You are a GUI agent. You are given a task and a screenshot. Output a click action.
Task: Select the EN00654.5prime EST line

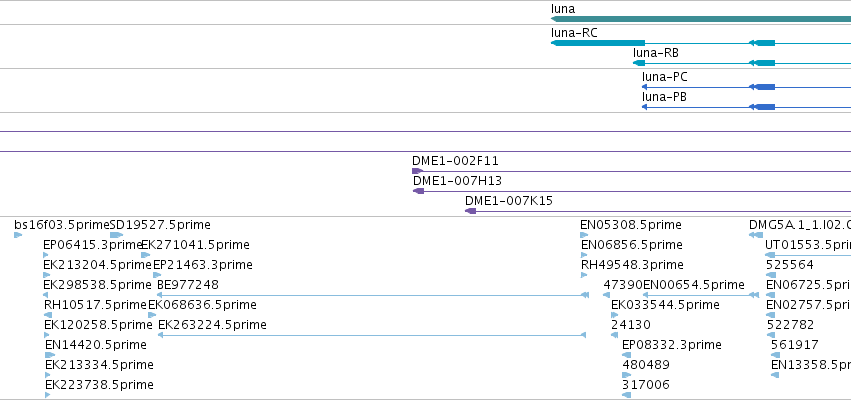point(701,295)
